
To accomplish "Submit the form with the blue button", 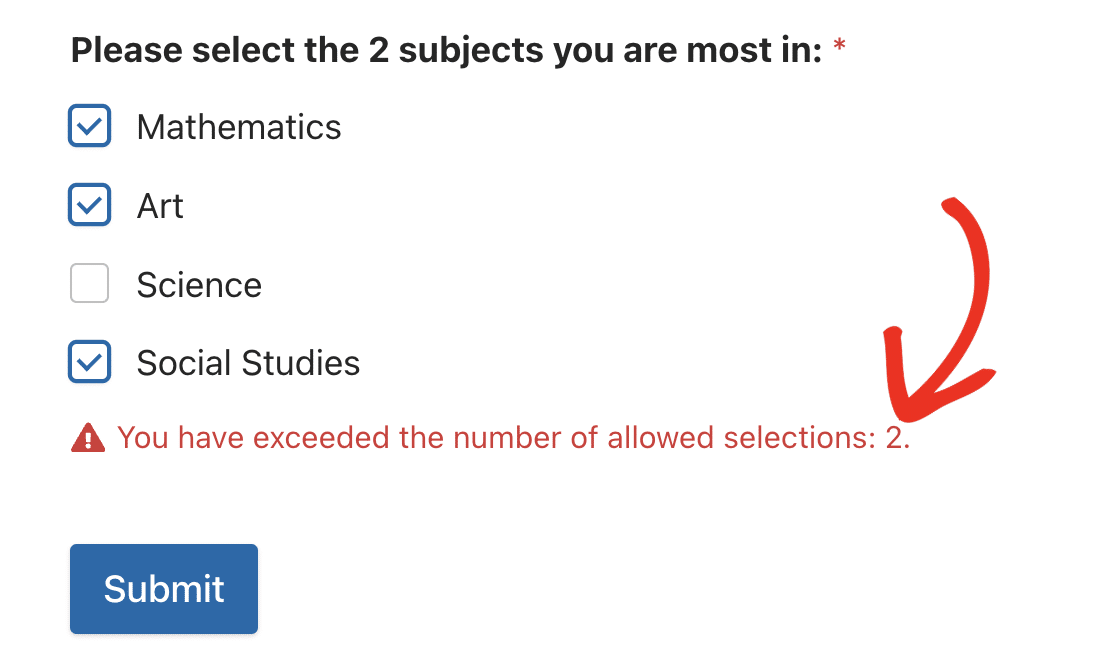I will pyautogui.click(x=164, y=589).
